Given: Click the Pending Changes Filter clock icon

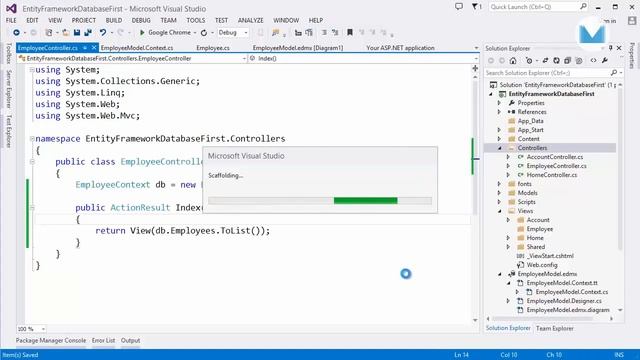Looking at the screenshot, I should 529,60.
